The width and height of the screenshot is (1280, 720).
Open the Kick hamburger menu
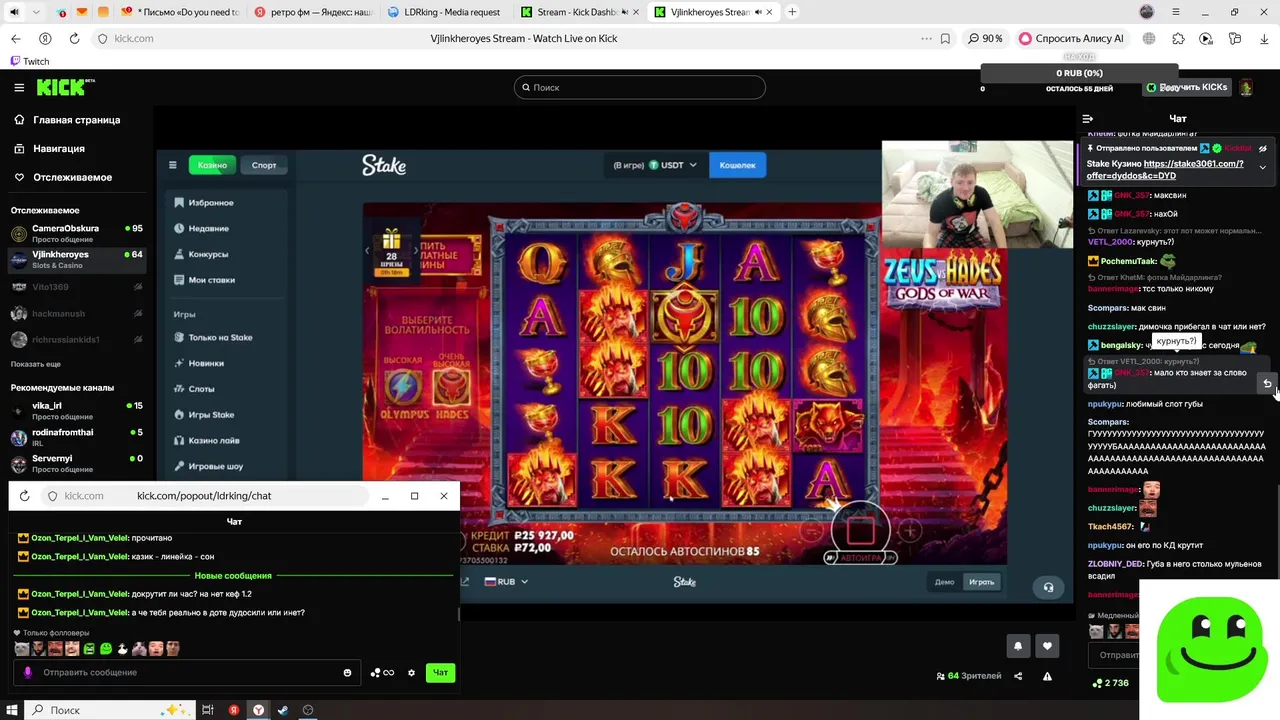(19, 87)
